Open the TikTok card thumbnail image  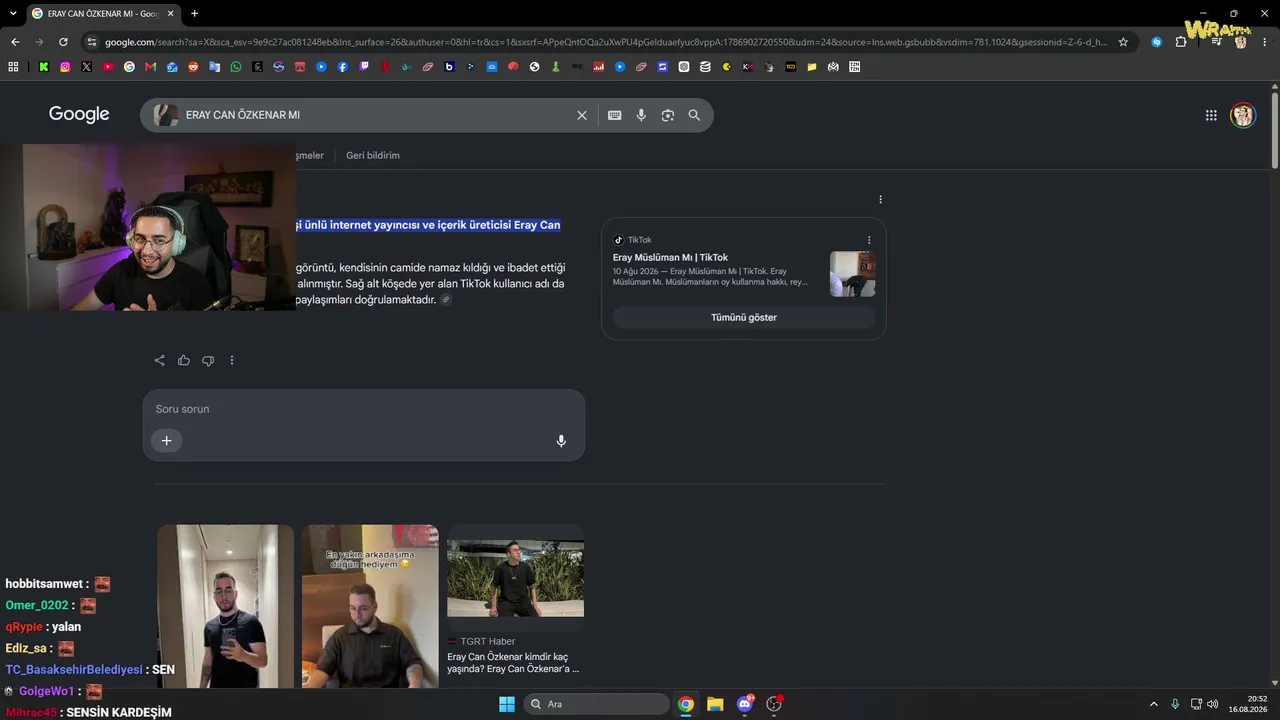[853, 274]
